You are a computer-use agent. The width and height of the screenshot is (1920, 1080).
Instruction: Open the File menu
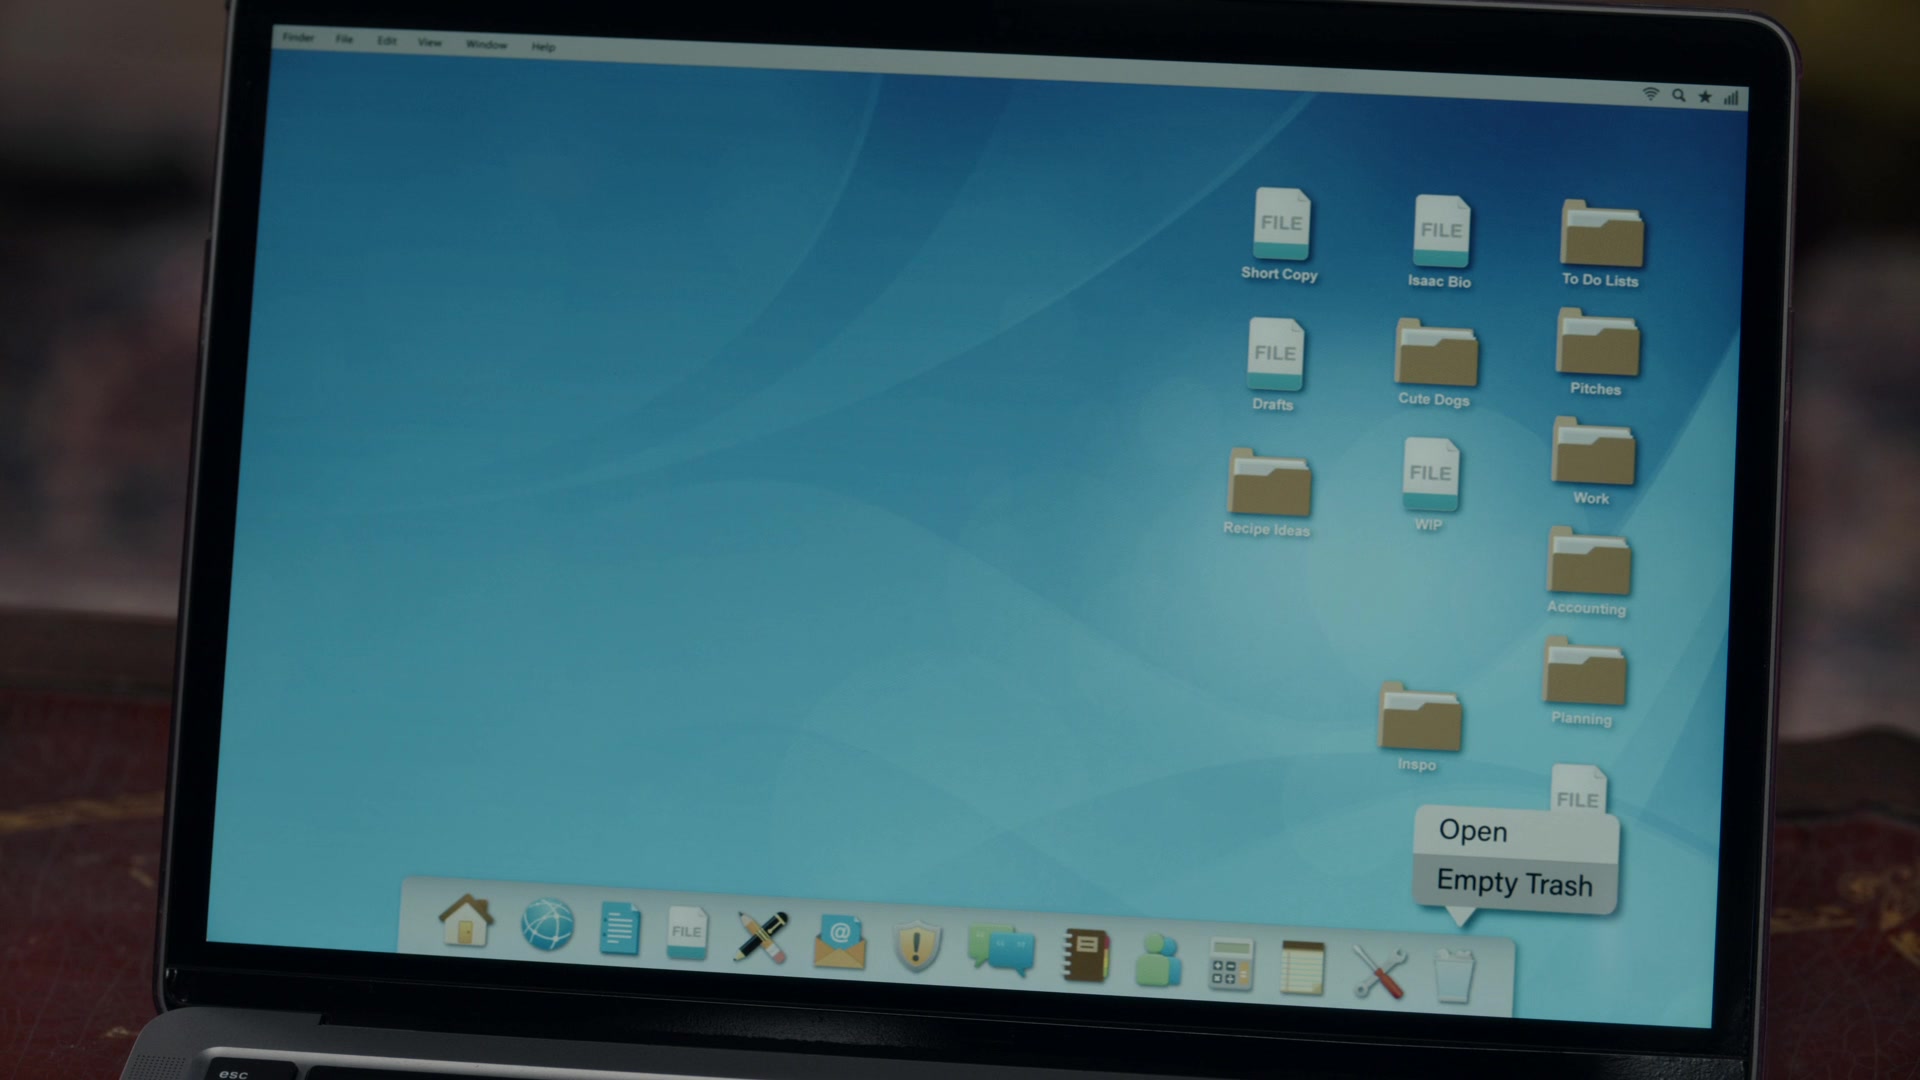(x=344, y=39)
